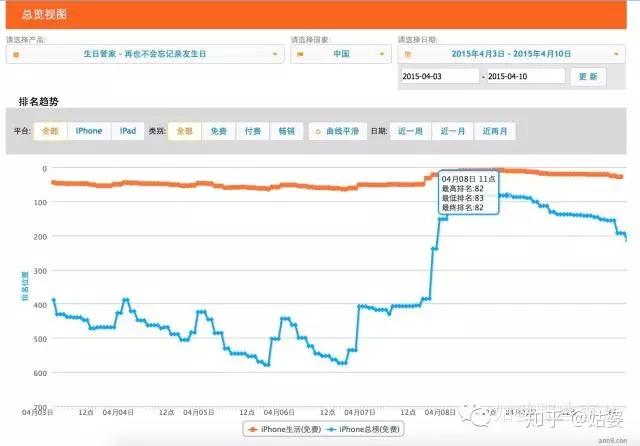Select the 全部 platform filter
The width and height of the screenshot is (640, 446).
click(50, 131)
